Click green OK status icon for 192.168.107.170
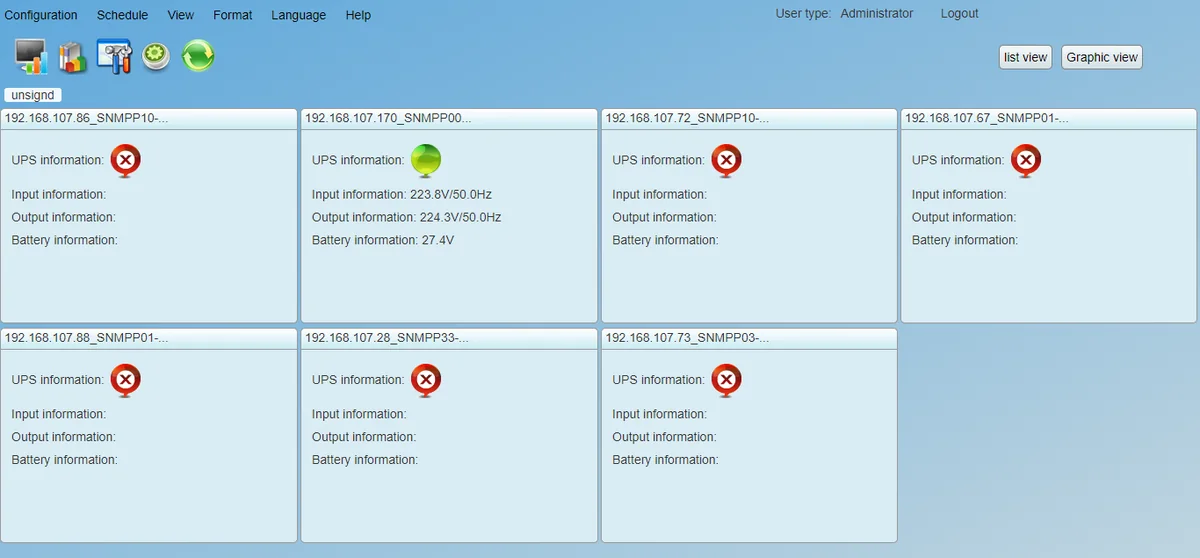The height and width of the screenshot is (558, 1200). (426, 161)
